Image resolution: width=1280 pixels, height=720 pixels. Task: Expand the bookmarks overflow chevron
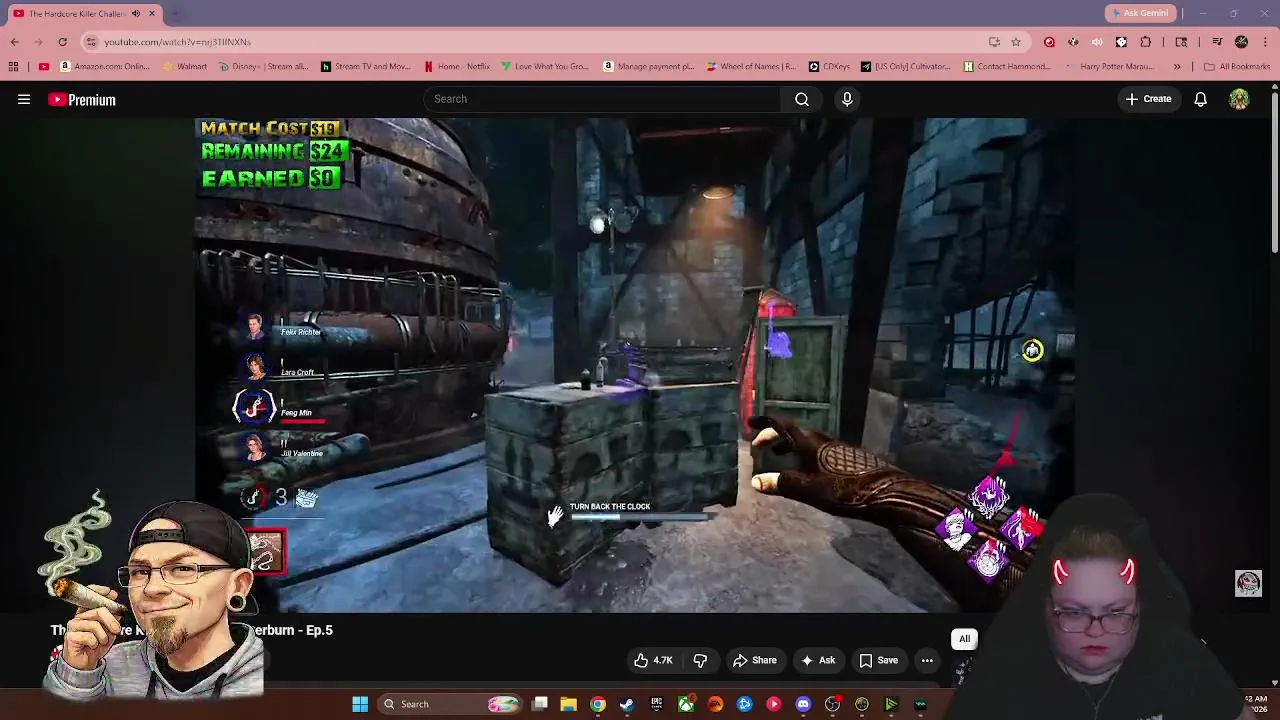tap(1177, 67)
